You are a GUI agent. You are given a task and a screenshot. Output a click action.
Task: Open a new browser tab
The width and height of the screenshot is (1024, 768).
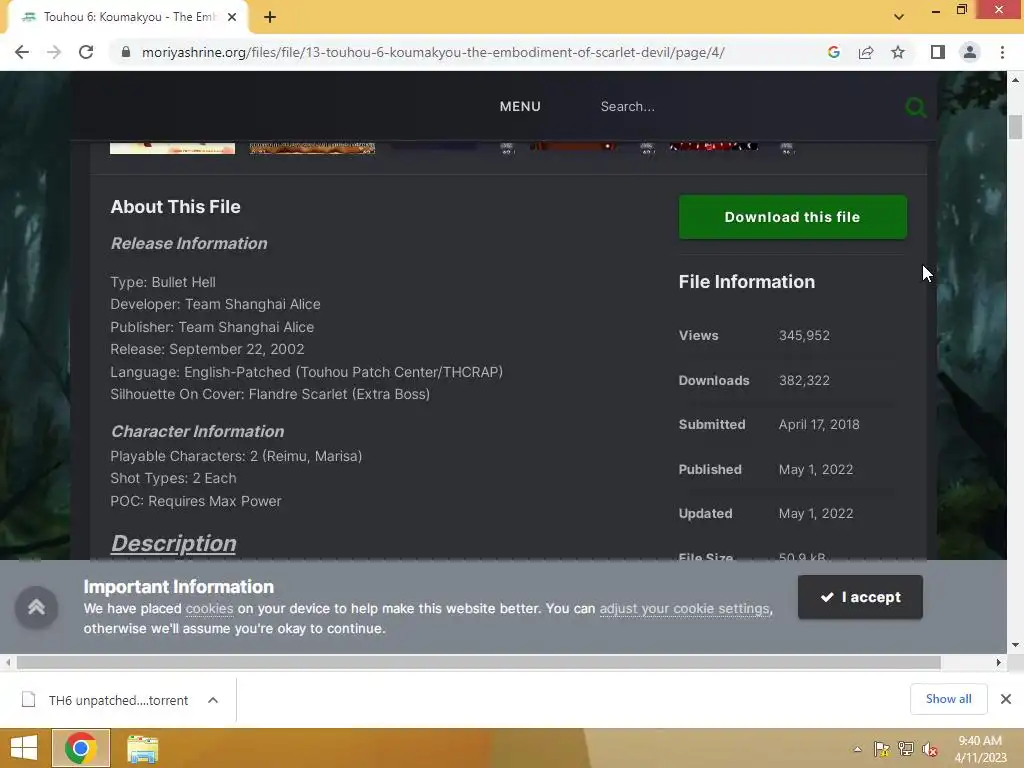tap(270, 17)
